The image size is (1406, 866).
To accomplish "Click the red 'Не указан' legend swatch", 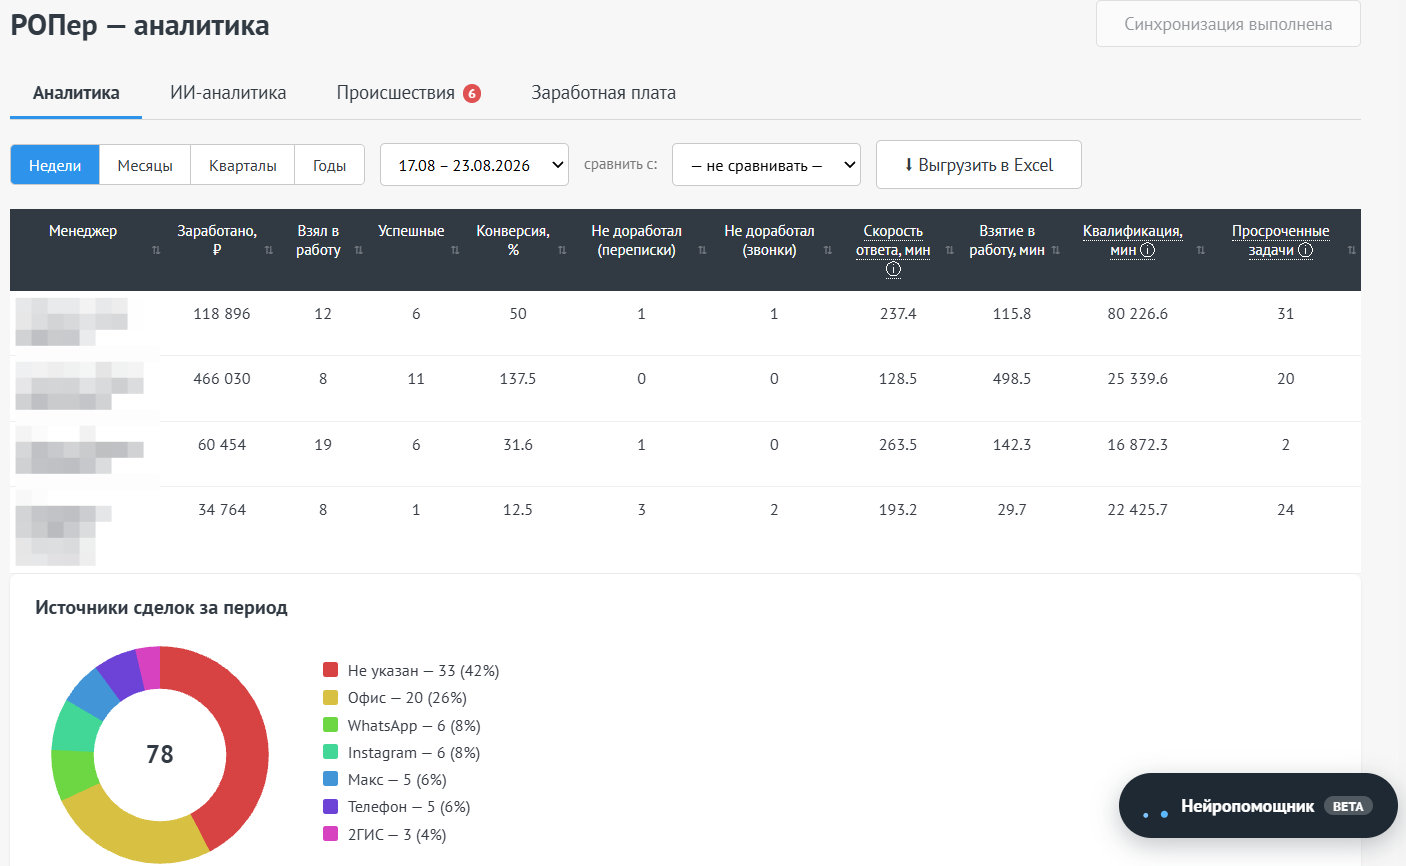I will point(331,670).
